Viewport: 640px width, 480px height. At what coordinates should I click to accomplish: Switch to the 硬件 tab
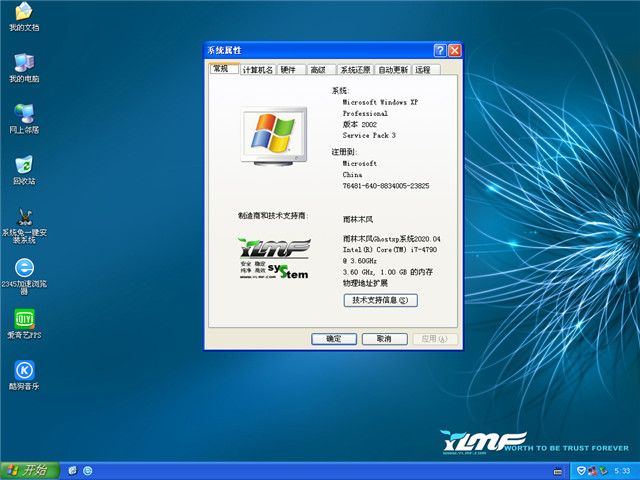pos(291,70)
